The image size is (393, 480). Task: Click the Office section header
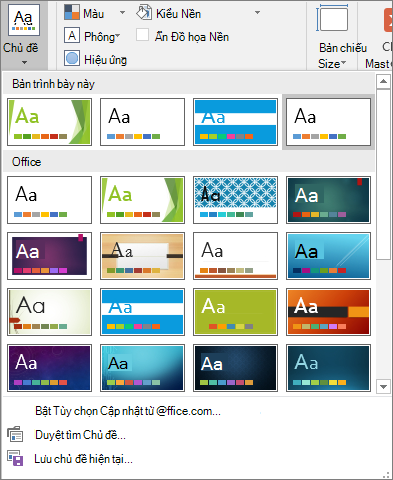coord(189,162)
